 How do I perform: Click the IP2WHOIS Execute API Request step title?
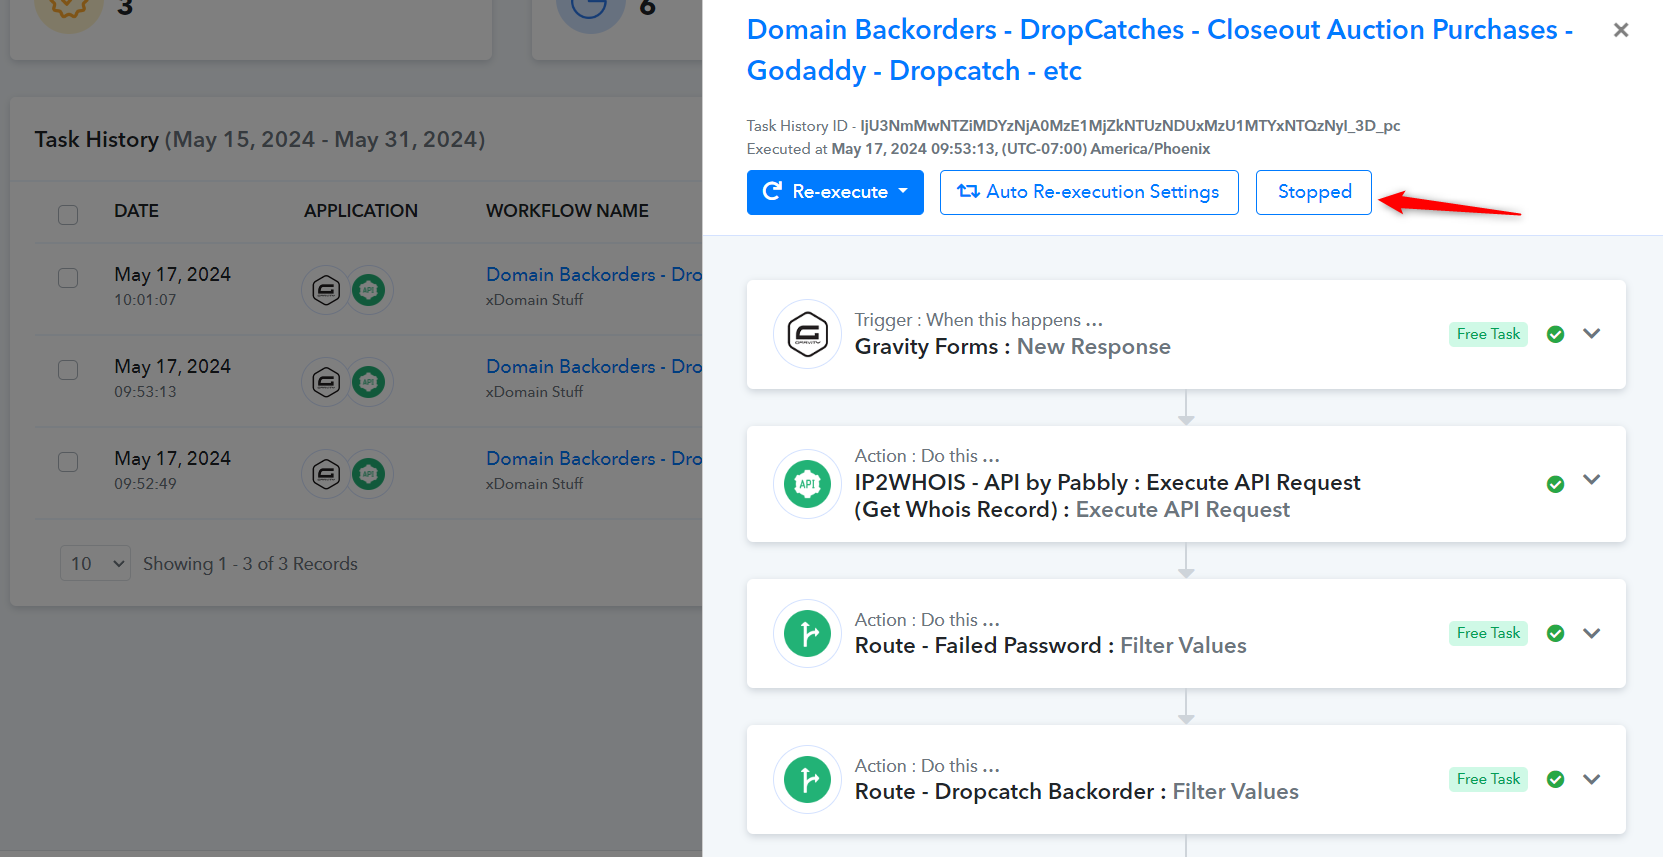[x=1107, y=496]
